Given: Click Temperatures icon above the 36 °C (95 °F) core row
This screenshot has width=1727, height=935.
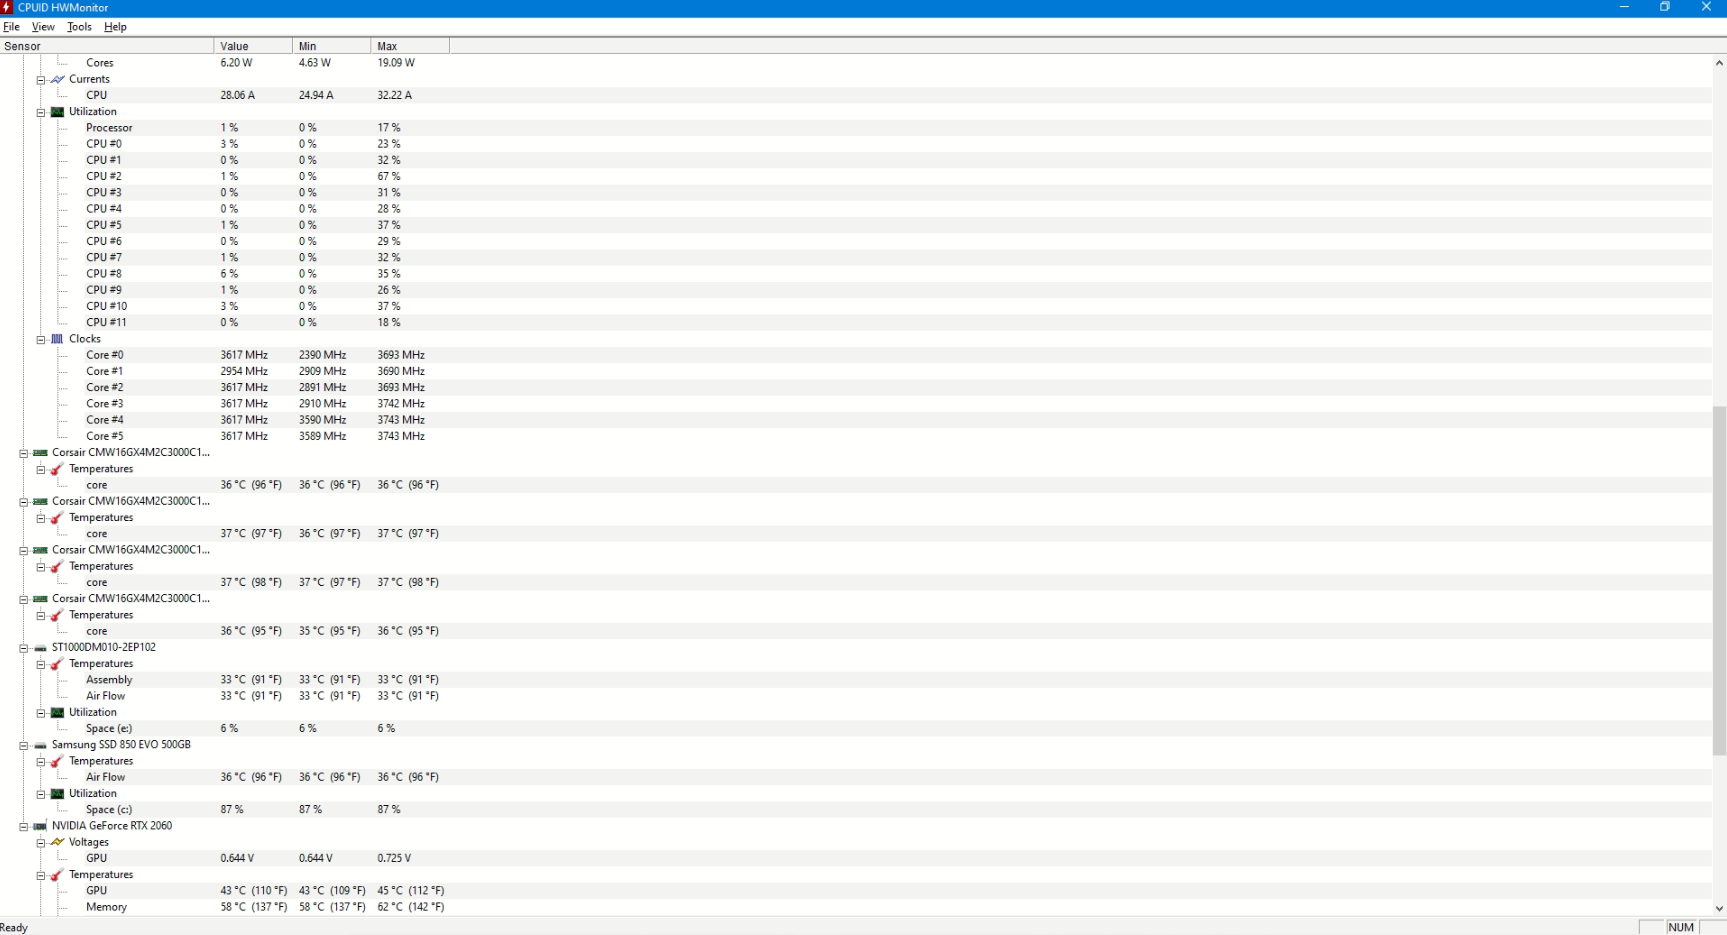Looking at the screenshot, I should click(x=58, y=615).
